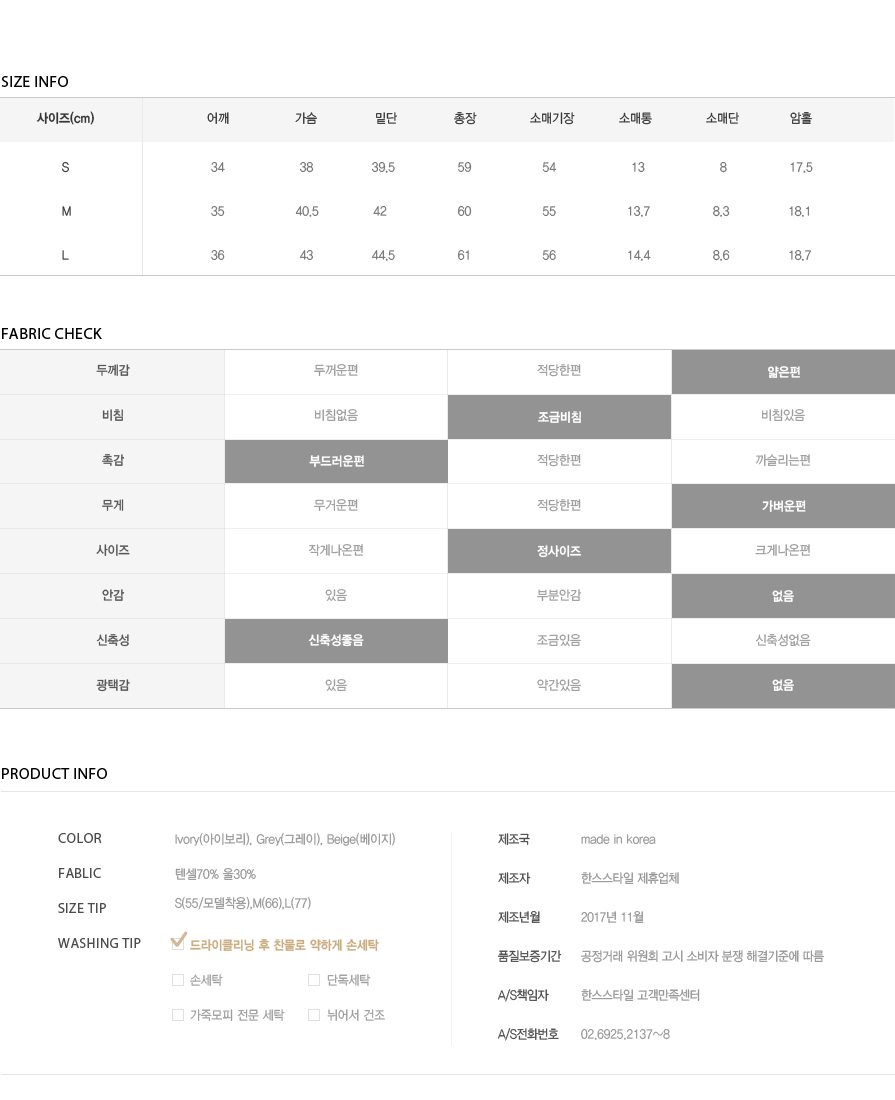Screen dimensions: 895x1100
Task: Click the 공정거래 위원회 고시 warranty text
Action: tap(702, 956)
